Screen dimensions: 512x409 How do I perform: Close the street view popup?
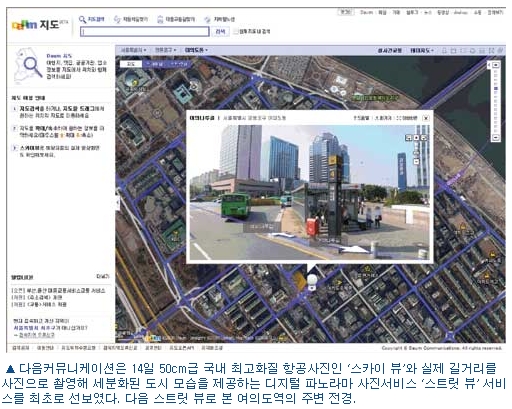426,118
